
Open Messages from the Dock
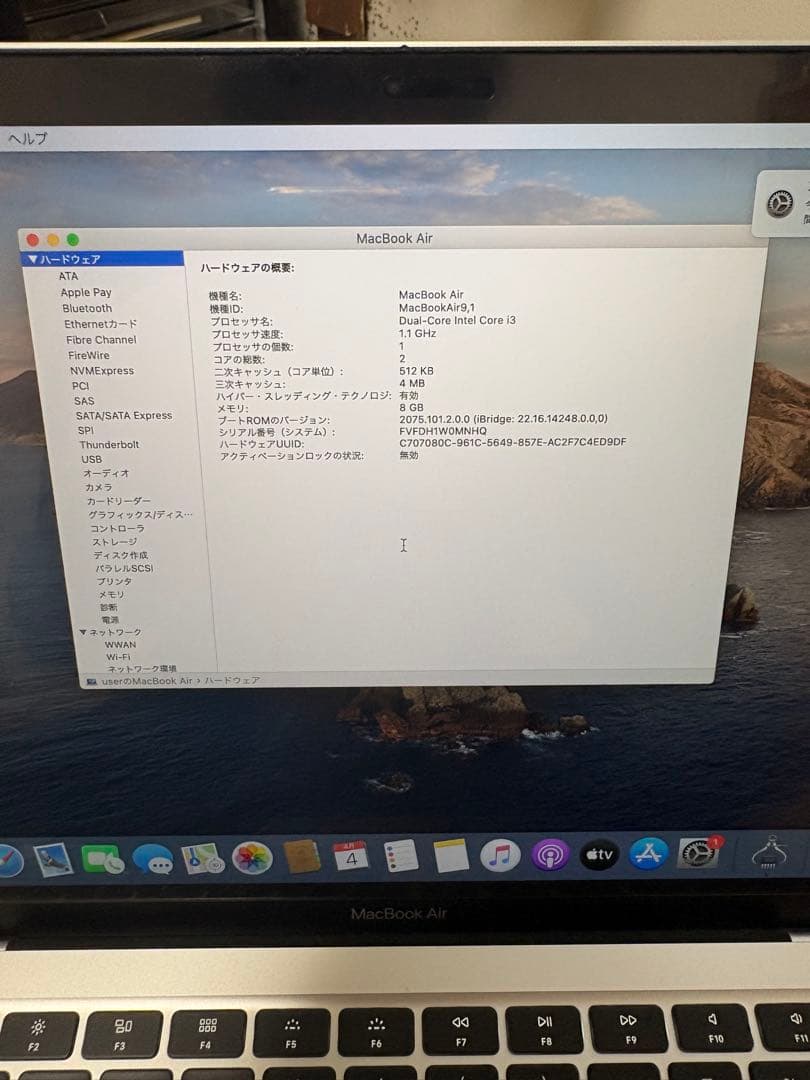pyautogui.click(x=152, y=859)
